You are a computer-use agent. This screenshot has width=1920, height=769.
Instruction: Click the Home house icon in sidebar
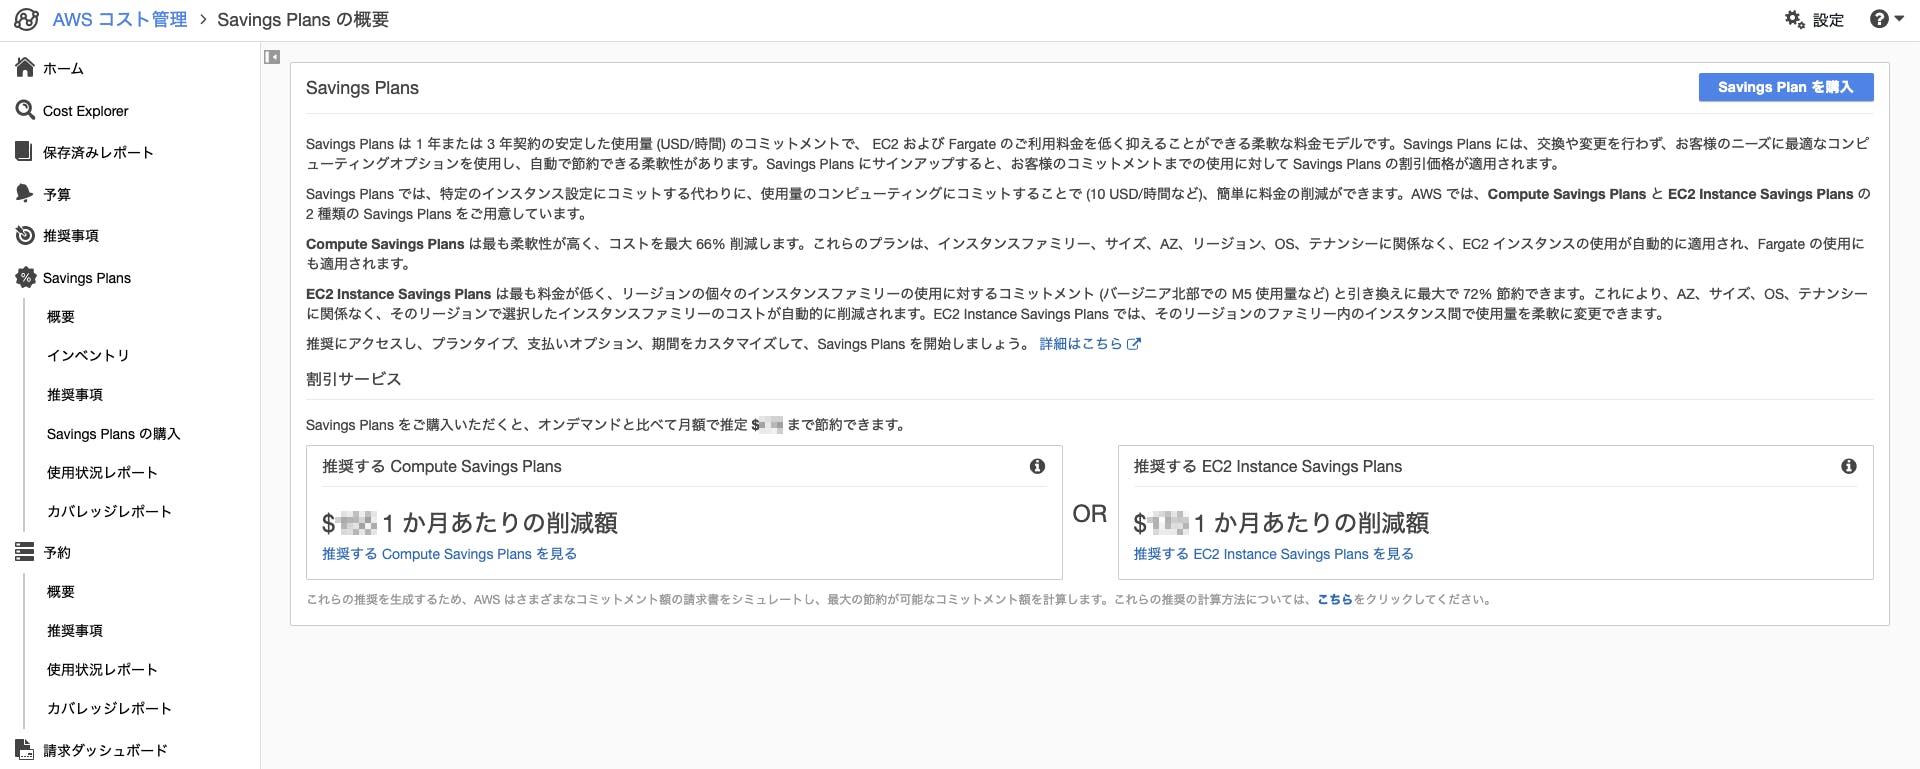25,67
